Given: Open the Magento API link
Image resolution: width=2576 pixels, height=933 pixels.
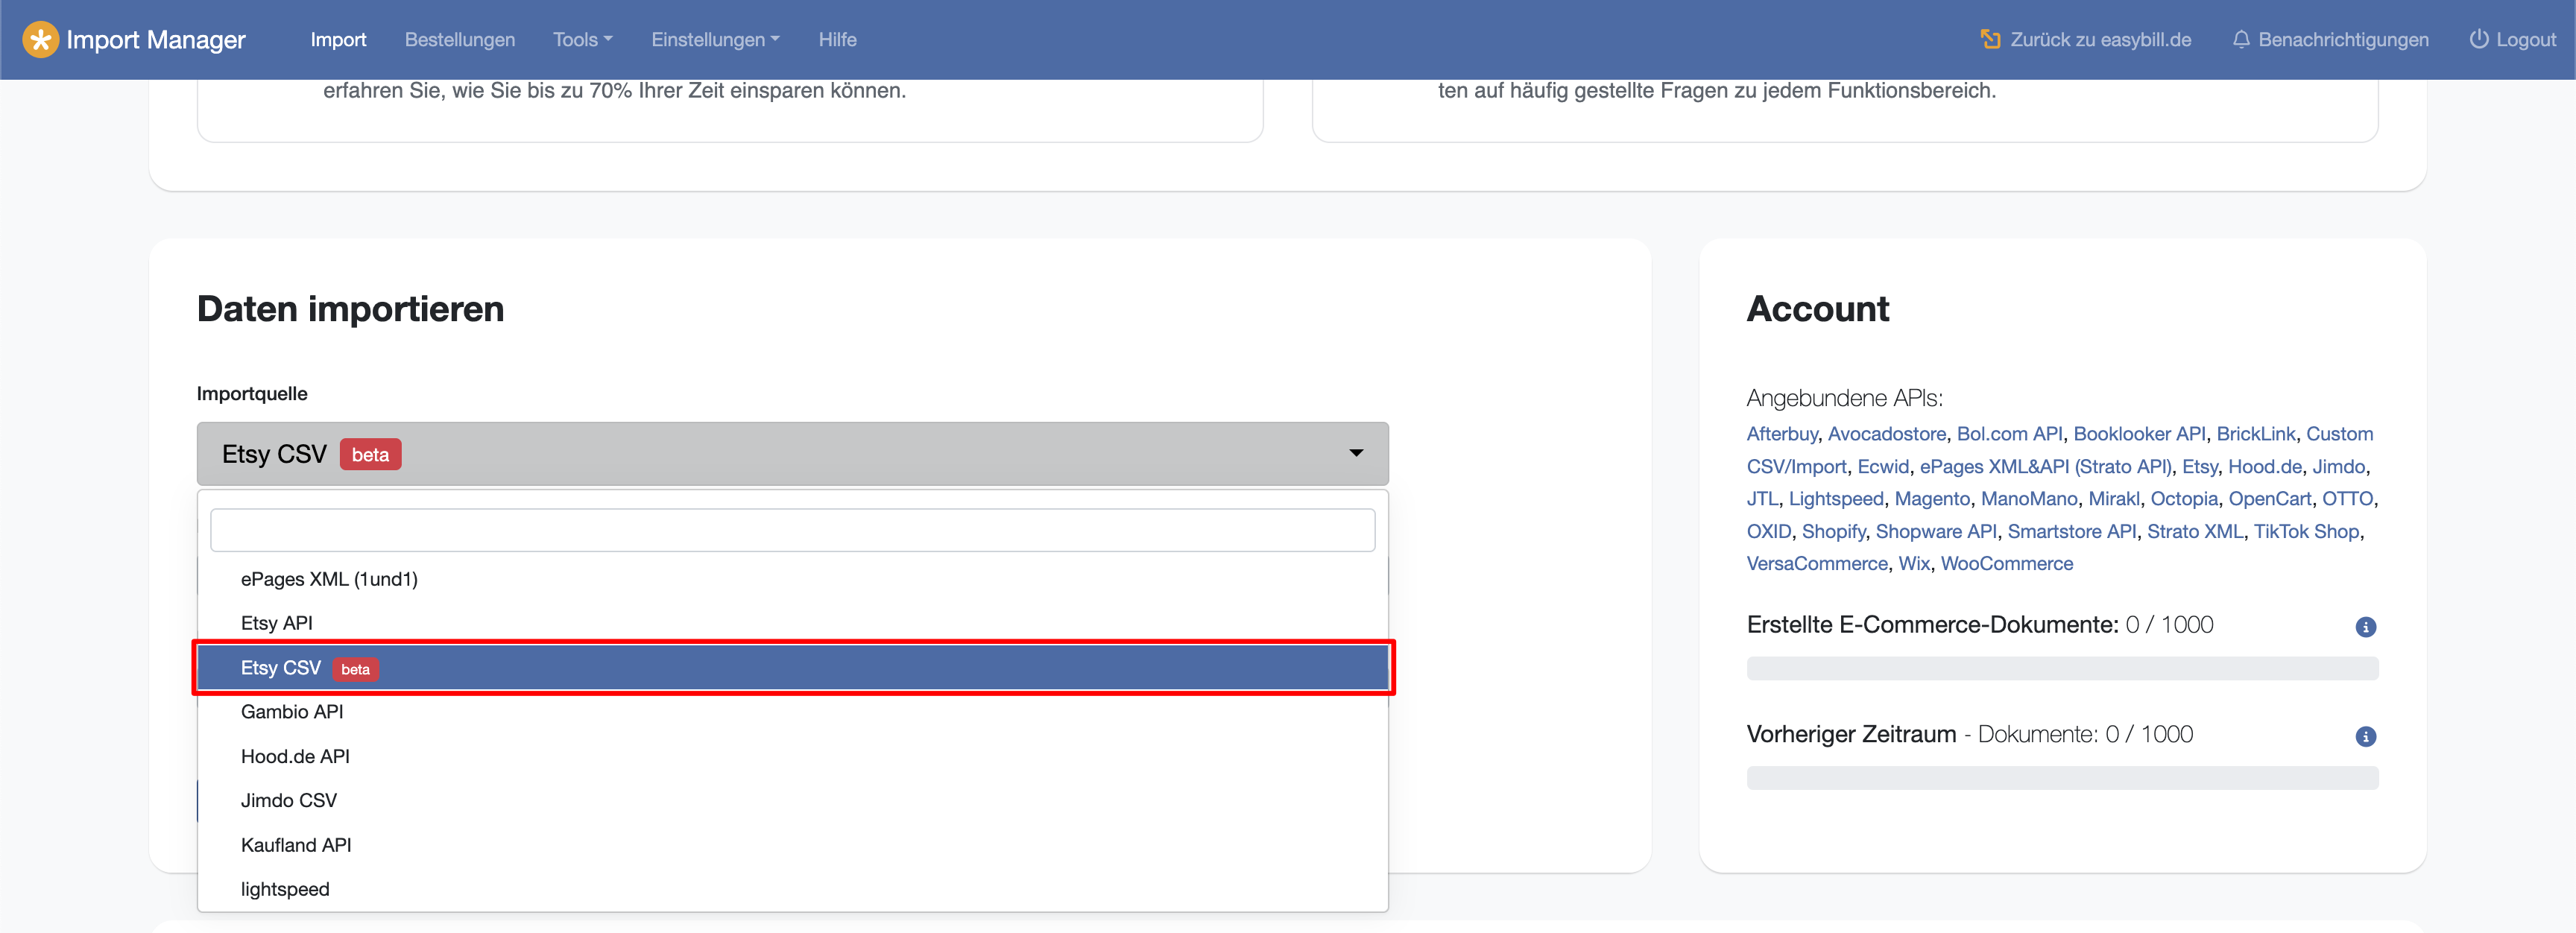Looking at the screenshot, I should 1932,499.
